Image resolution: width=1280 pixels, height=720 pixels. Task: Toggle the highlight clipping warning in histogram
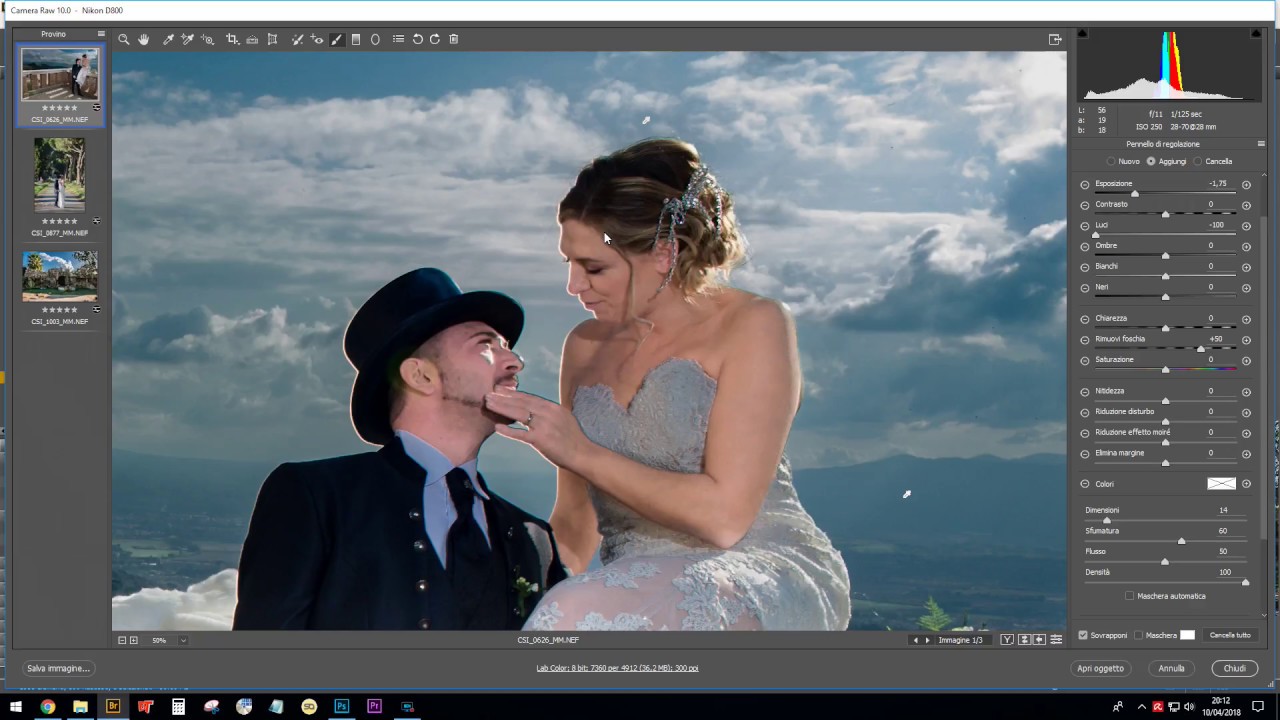1256,34
